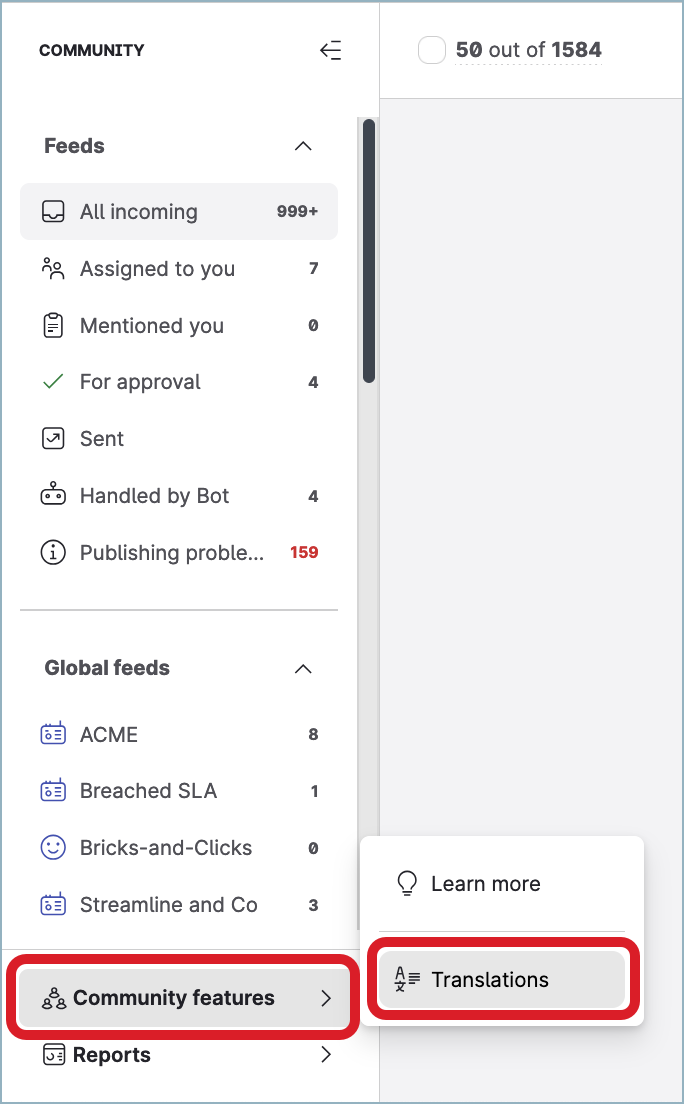Click the Bricks-and-Clicks smiley icon
The image size is (684, 1104).
[x=53, y=848]
